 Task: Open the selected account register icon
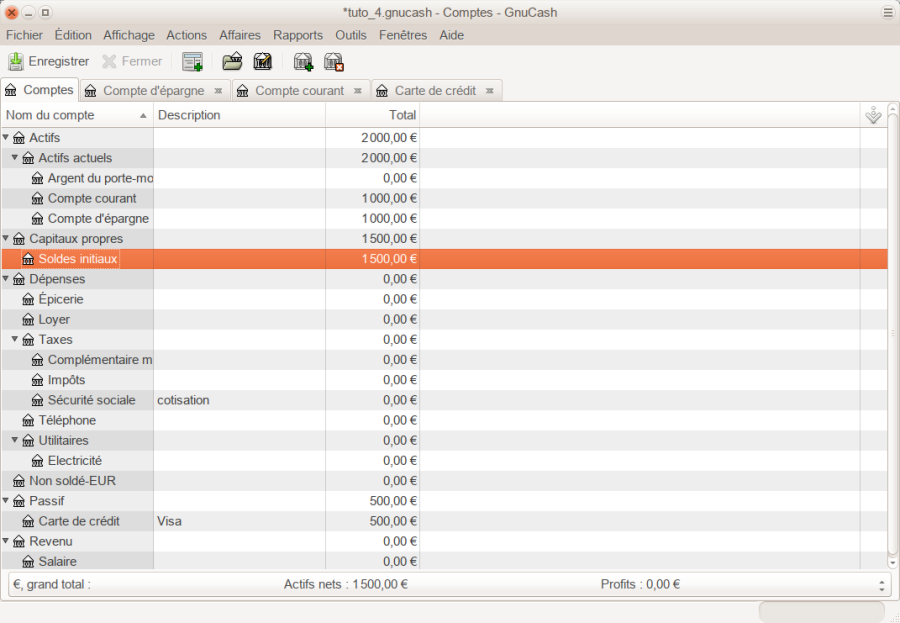point(232,62)
